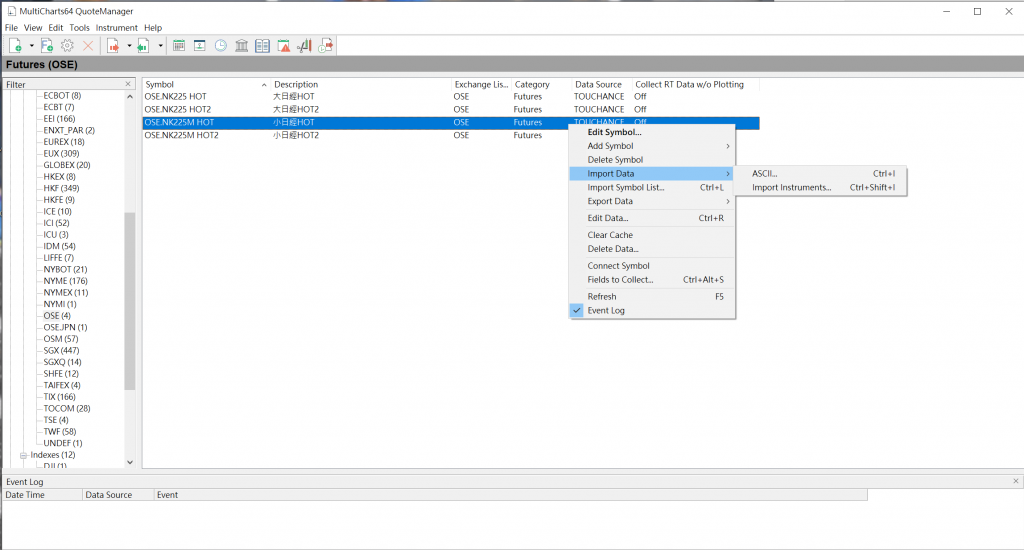Click the open book dictionary icon
The image size is (1024, 550).
click(263, 46)
